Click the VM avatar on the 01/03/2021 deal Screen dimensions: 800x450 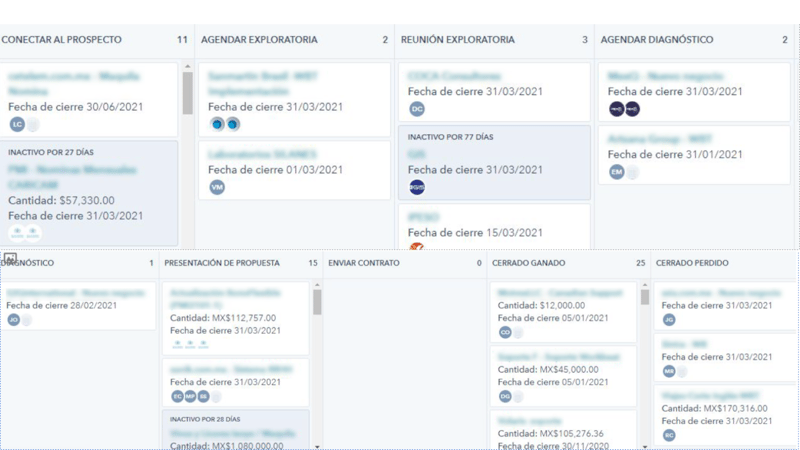217,187
